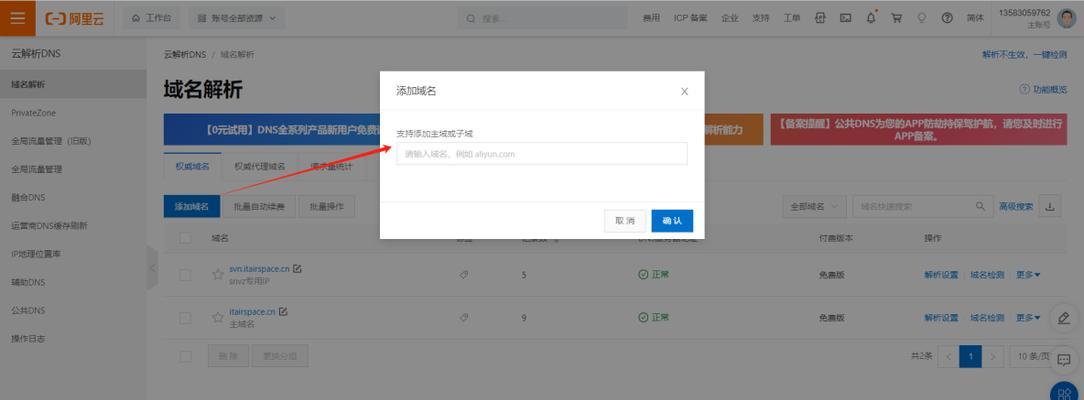Viewport: 1084px width, 400px height.
Task: Click the tag icon for svn.itairspace.cn
Action: point(464,275)
